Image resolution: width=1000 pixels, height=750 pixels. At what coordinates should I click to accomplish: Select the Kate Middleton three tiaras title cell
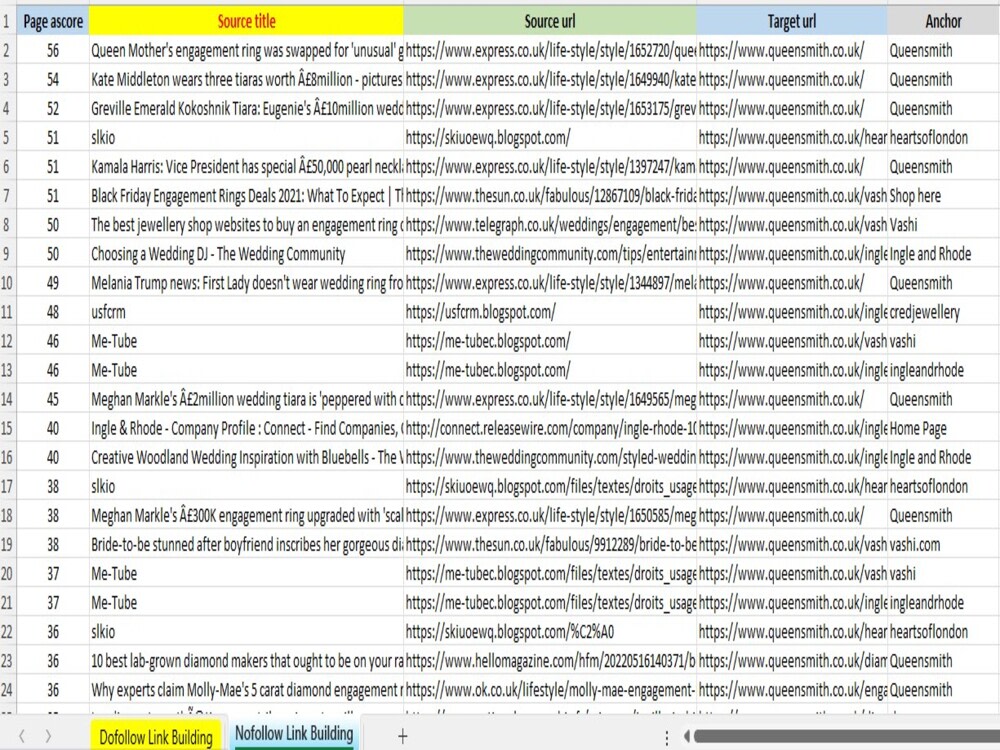pos(246,79)
